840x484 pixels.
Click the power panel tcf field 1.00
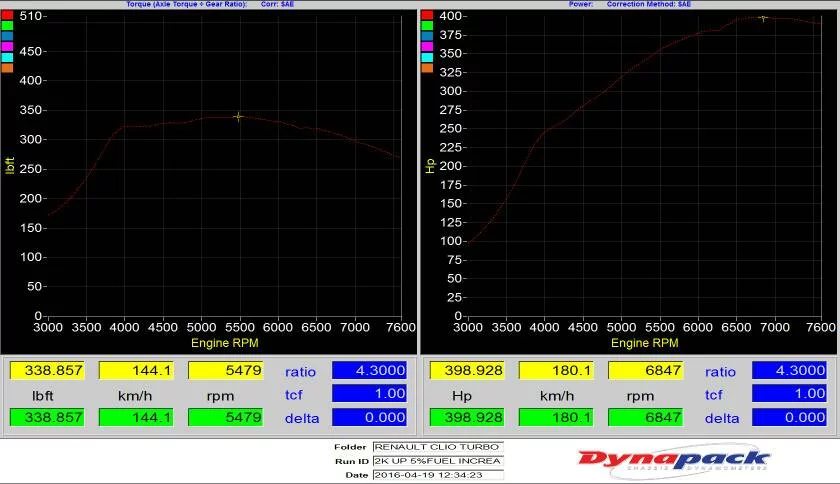789,393
